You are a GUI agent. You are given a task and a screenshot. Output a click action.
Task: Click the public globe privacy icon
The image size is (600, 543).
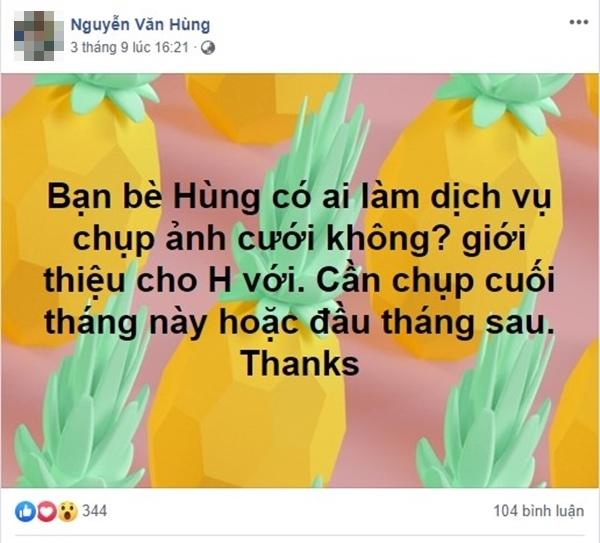[208, 48]
